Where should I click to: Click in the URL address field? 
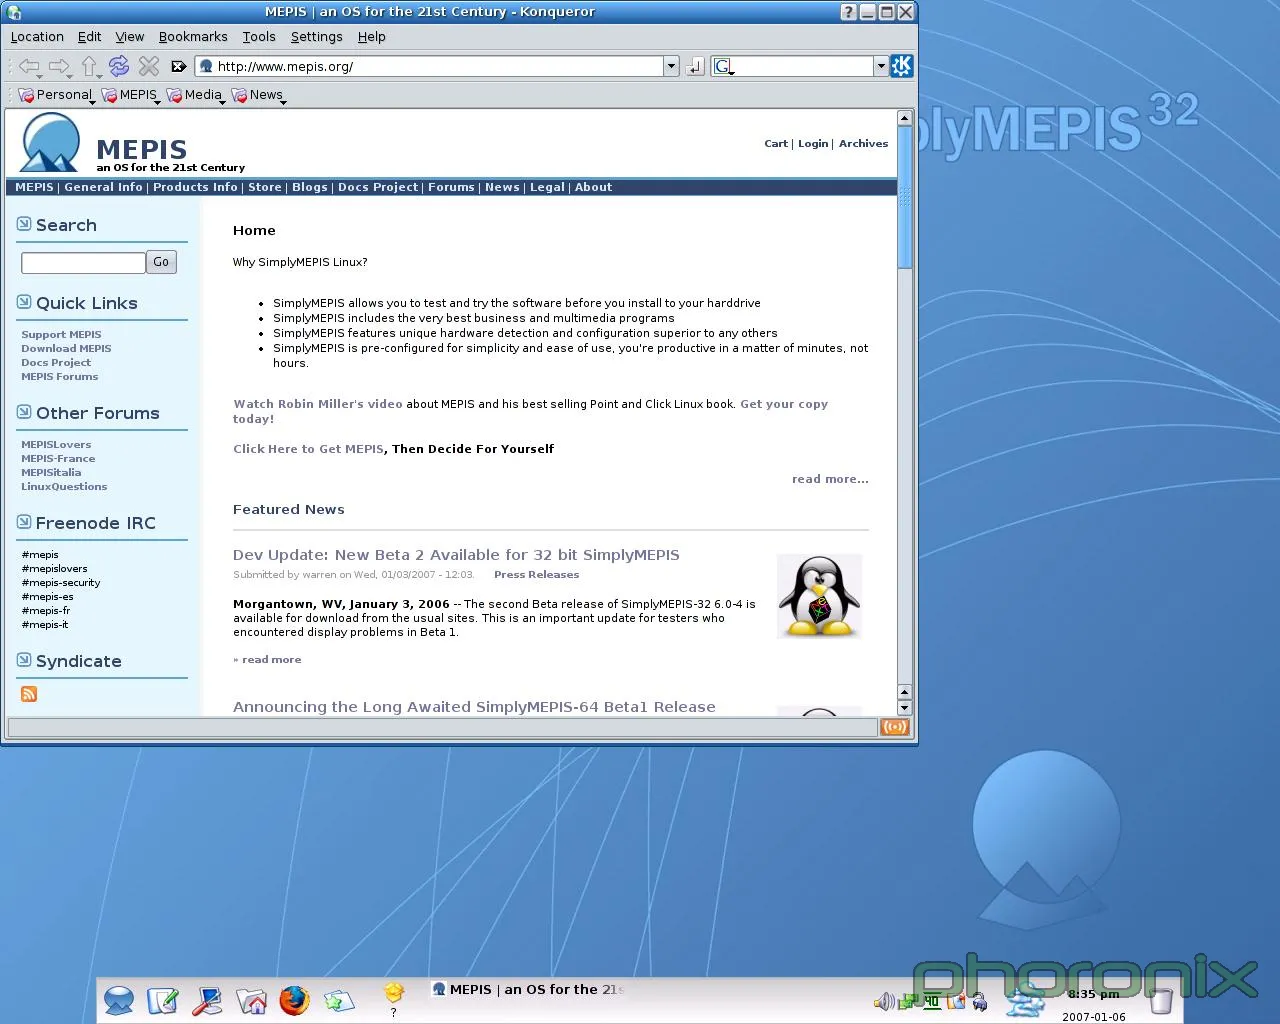click(x=439, y=66)
